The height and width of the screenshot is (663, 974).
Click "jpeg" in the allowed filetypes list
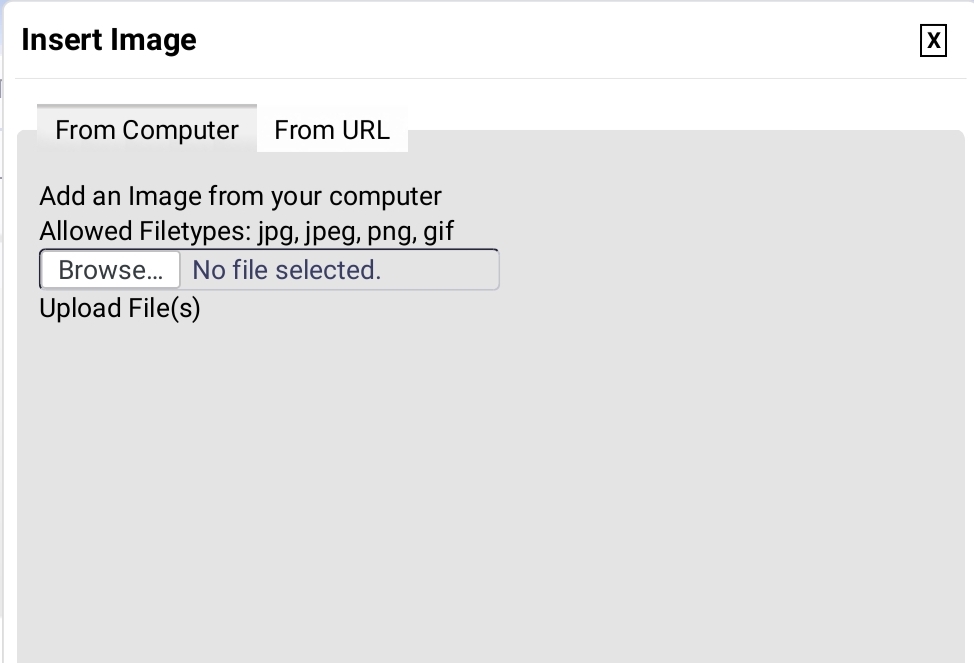[x=331, y=232]
